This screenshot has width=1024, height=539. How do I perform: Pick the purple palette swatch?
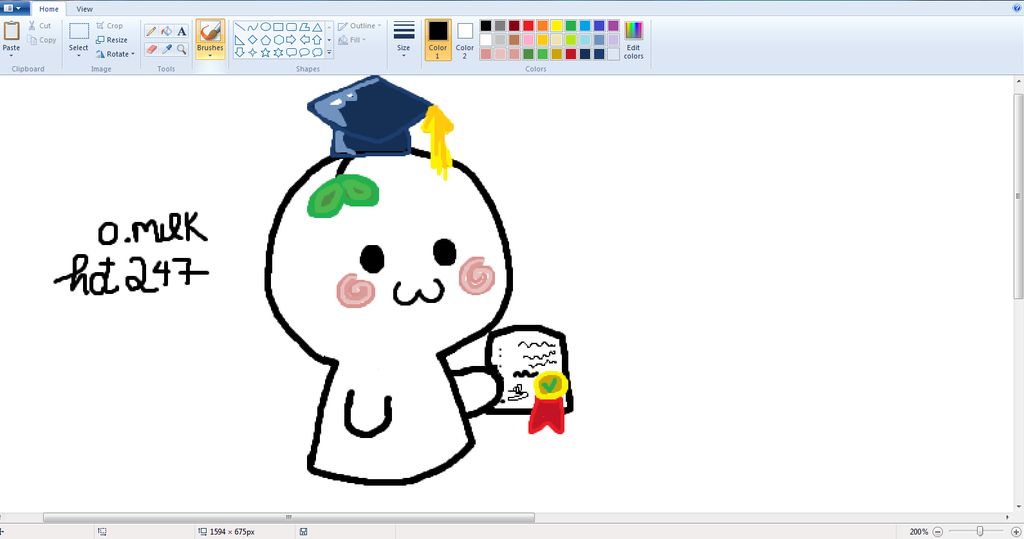pos(613,25)
